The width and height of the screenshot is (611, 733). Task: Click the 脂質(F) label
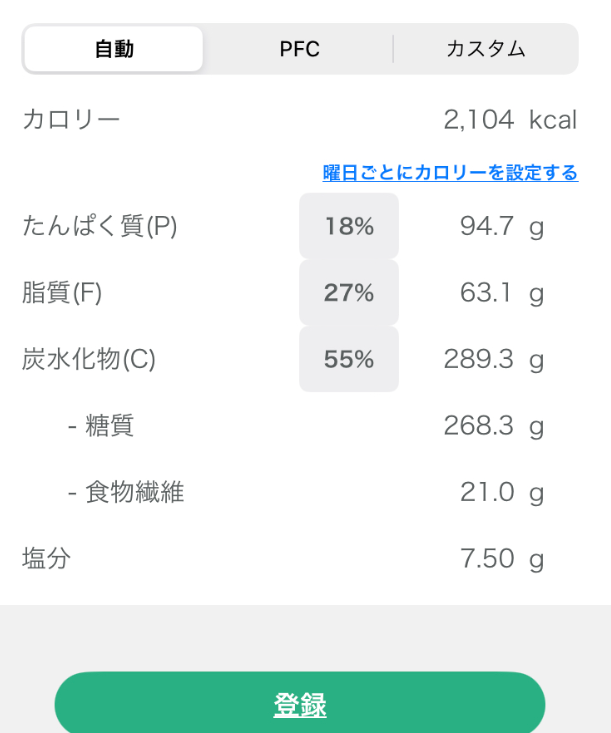click(62, 293)
